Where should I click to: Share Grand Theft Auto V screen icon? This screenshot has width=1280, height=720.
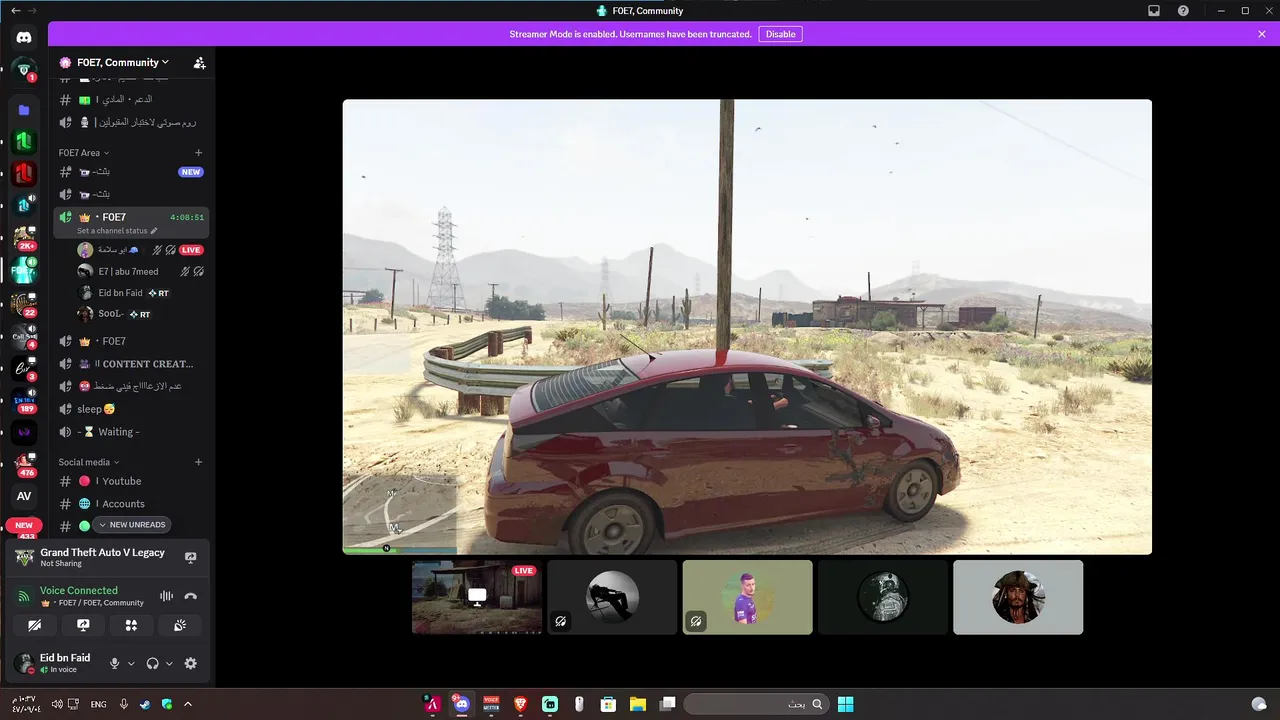coord(191,557)
